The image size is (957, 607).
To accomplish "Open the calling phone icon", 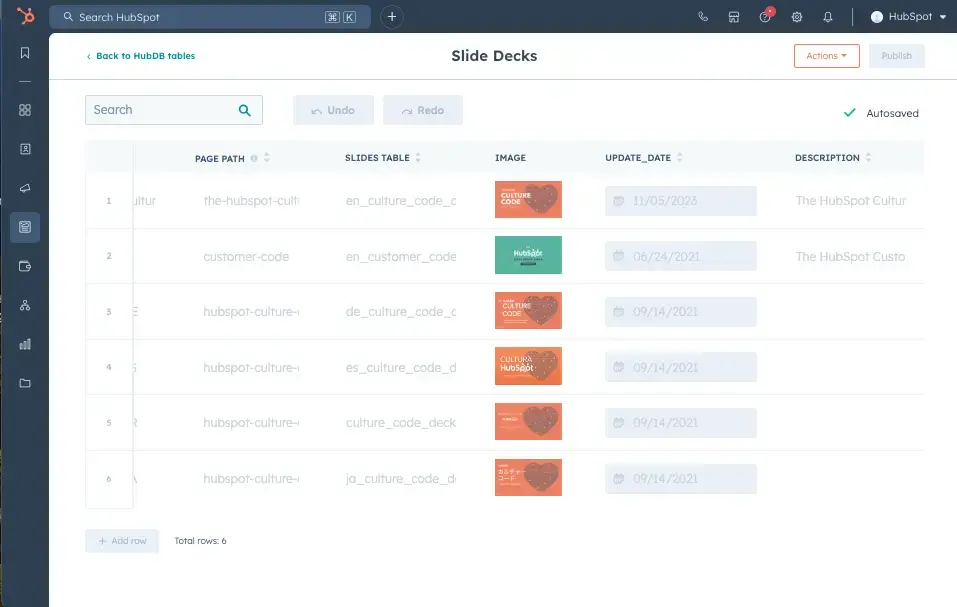I will [703, 17].
